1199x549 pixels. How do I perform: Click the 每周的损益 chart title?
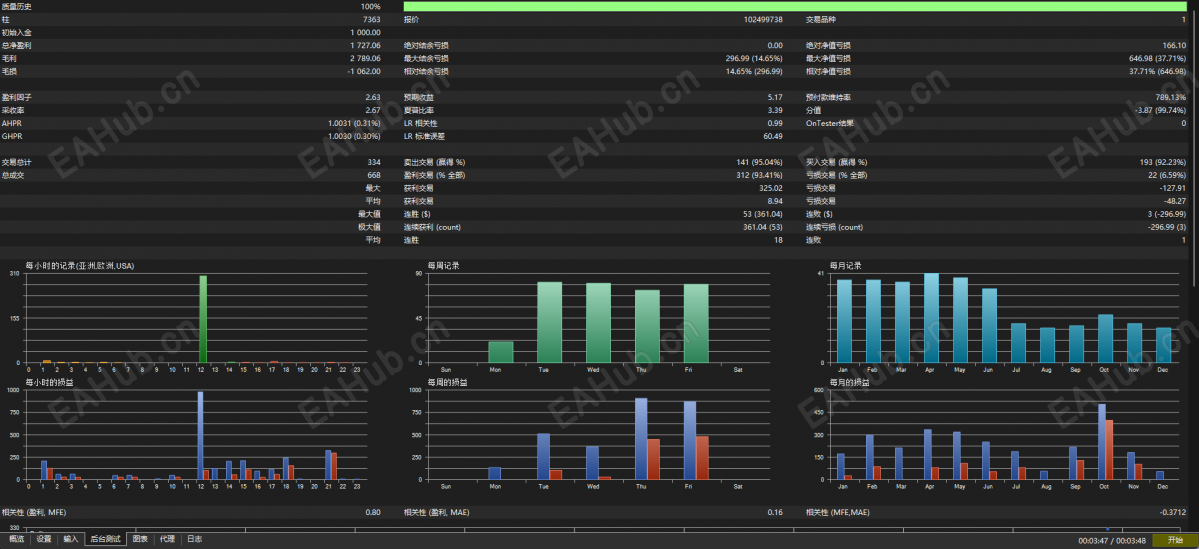tap(448, 382)
